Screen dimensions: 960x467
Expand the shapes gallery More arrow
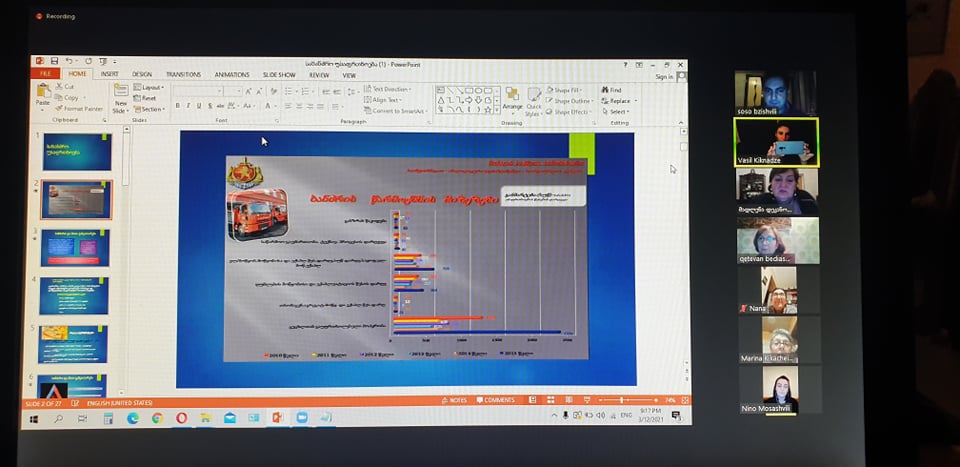click(497, 110)
